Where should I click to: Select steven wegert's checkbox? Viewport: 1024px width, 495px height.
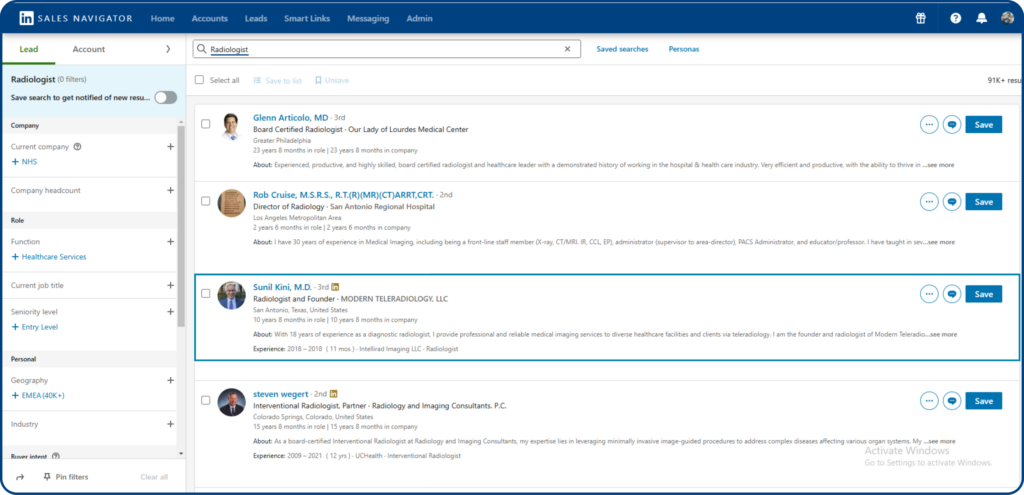pos(206,400)
